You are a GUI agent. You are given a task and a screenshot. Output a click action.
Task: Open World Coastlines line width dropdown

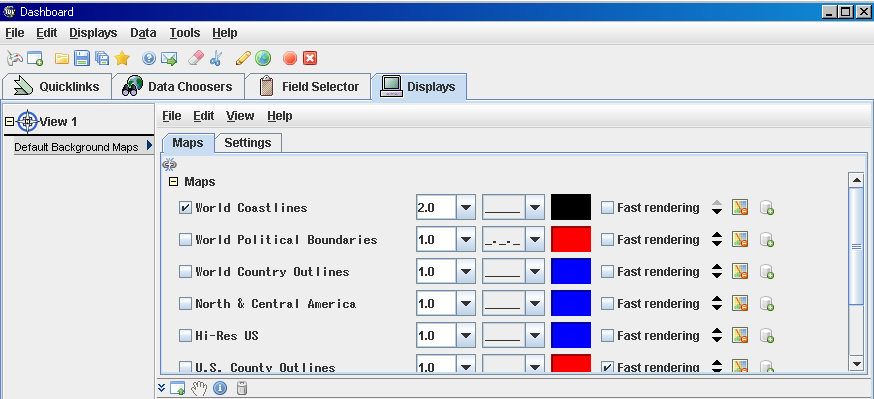pos(465,208)
